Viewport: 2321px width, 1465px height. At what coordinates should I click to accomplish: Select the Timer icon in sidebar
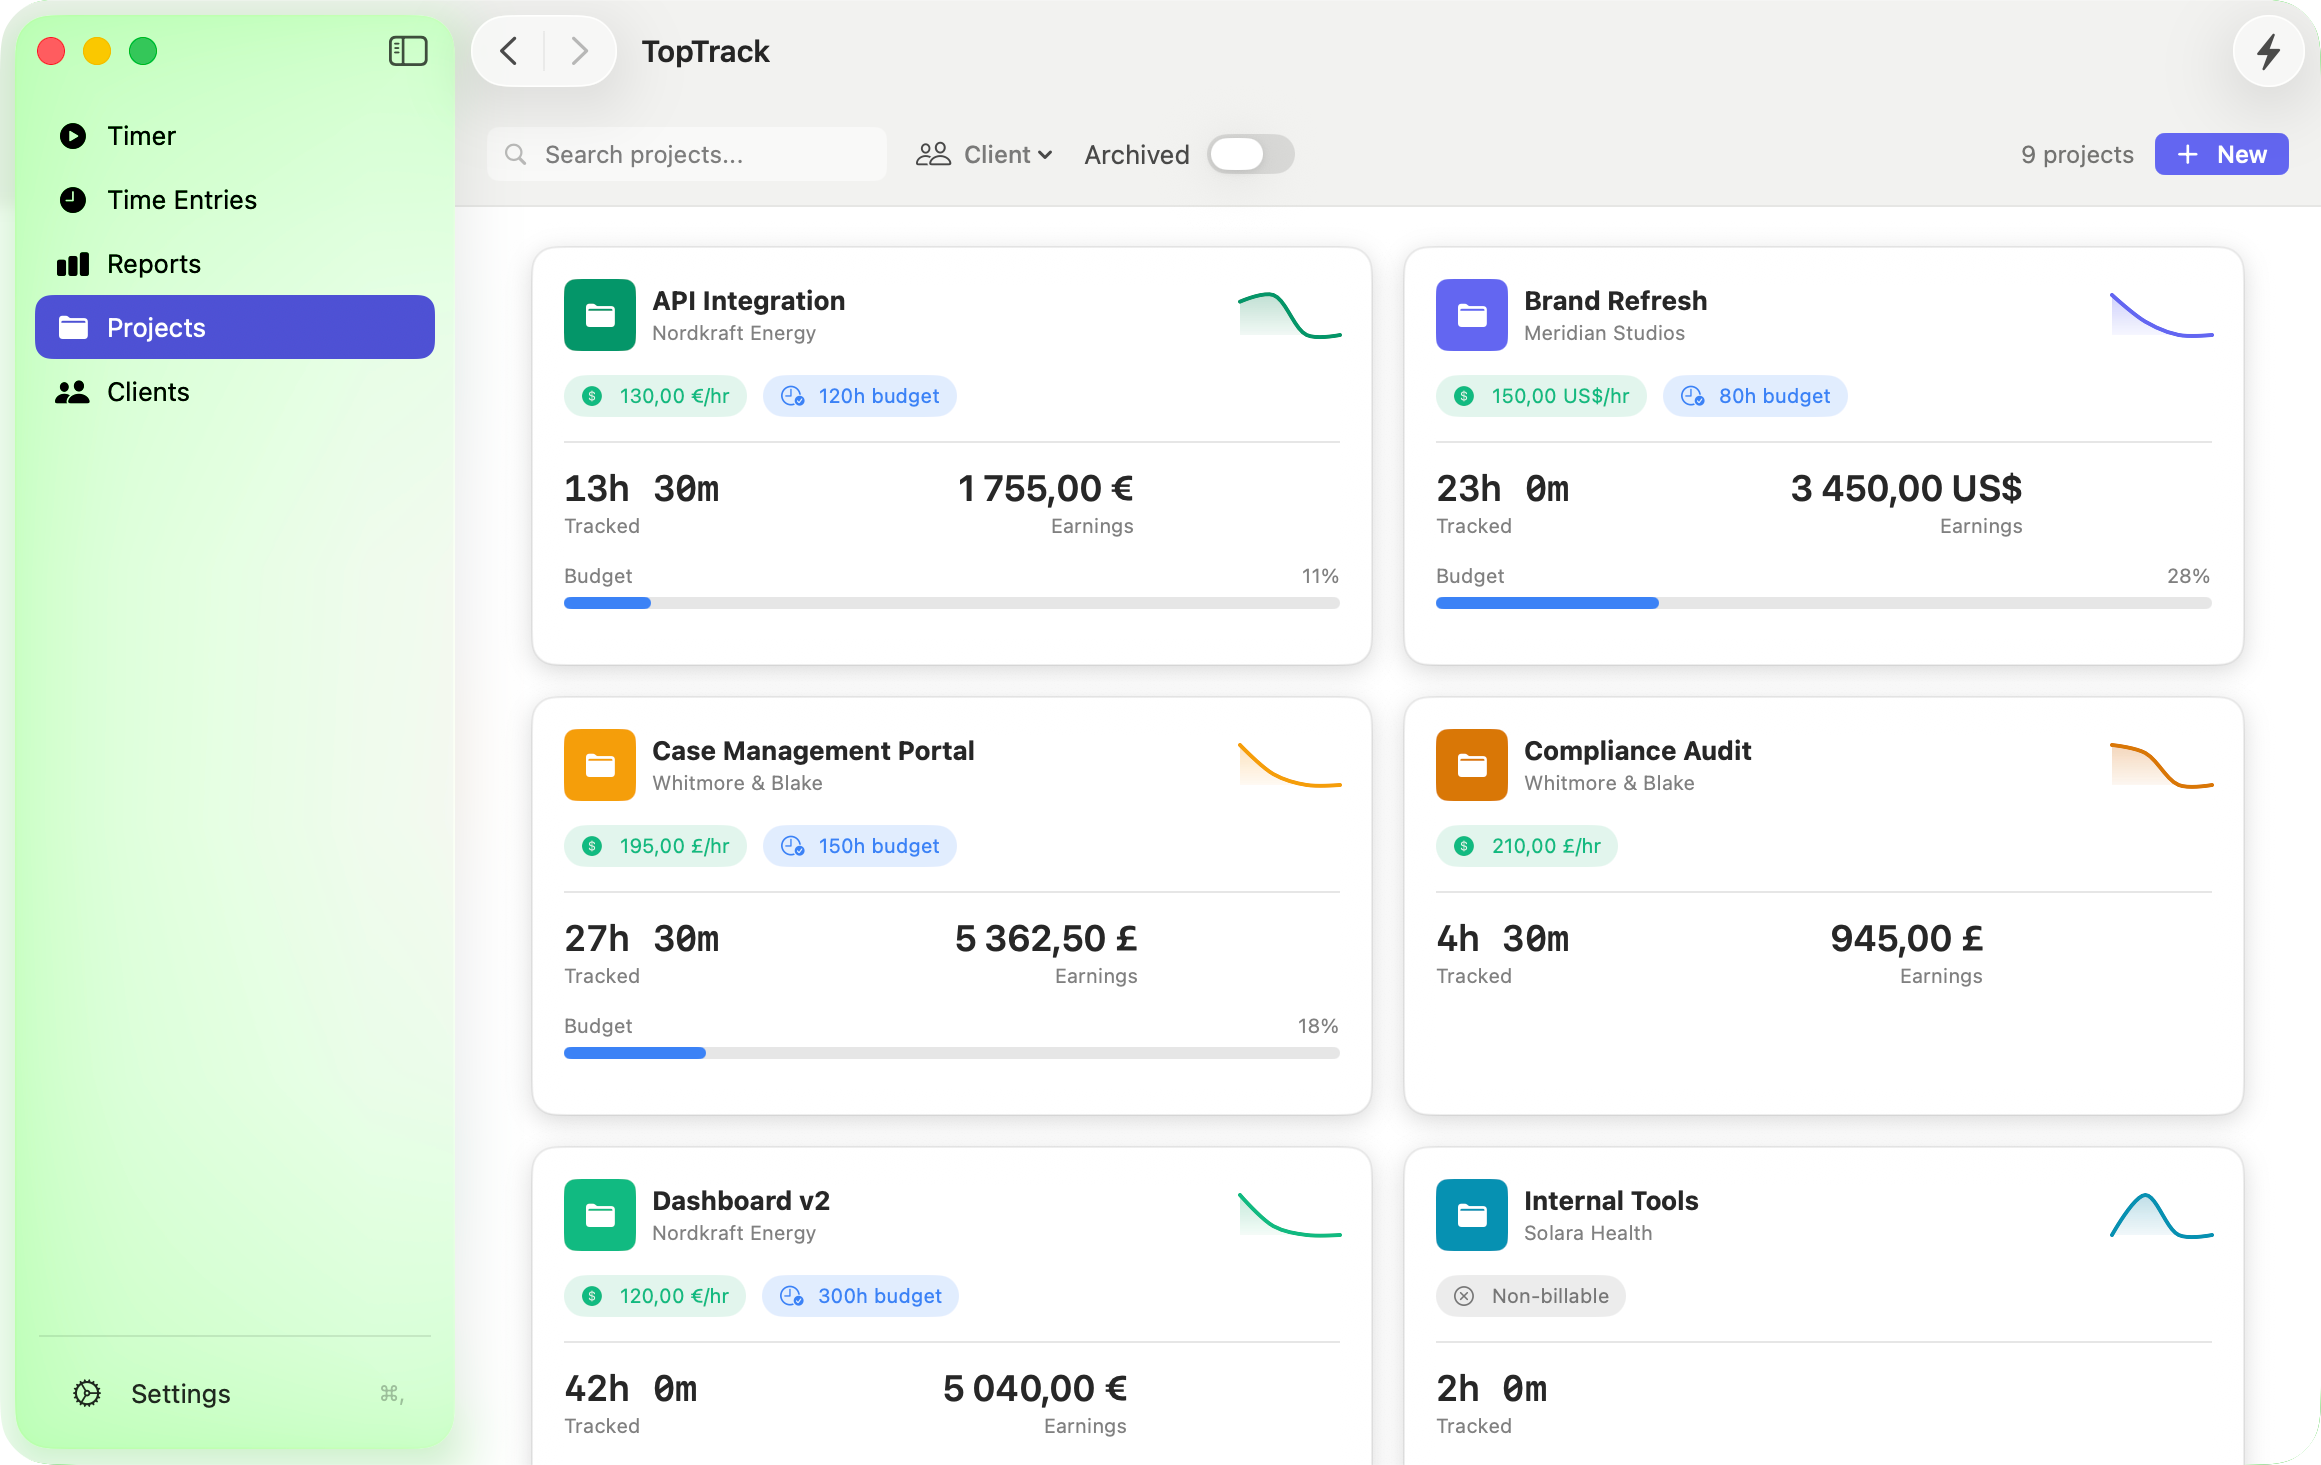(73, 135)
